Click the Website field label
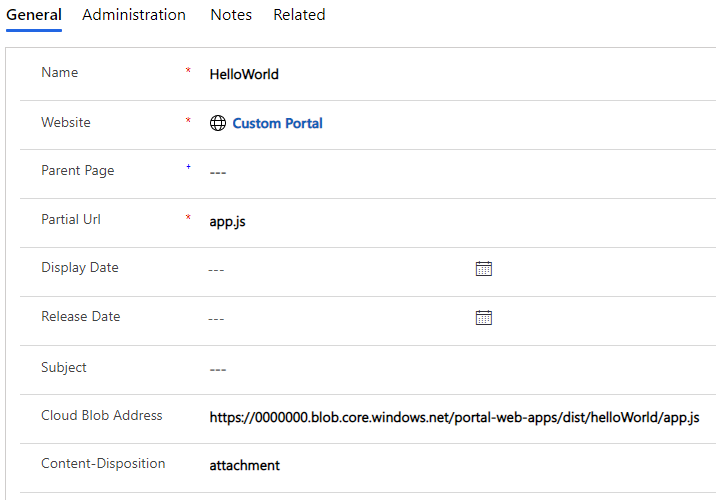 tap(66, 122)
